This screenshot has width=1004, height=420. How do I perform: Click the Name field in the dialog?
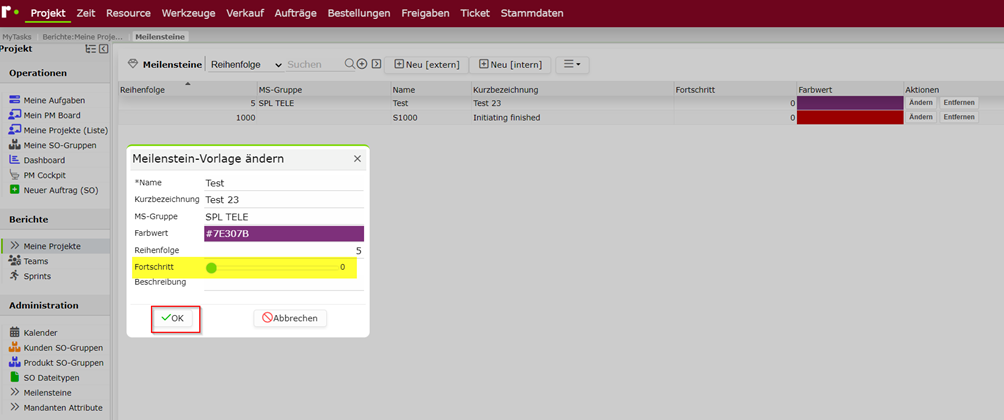click(284, 183)
